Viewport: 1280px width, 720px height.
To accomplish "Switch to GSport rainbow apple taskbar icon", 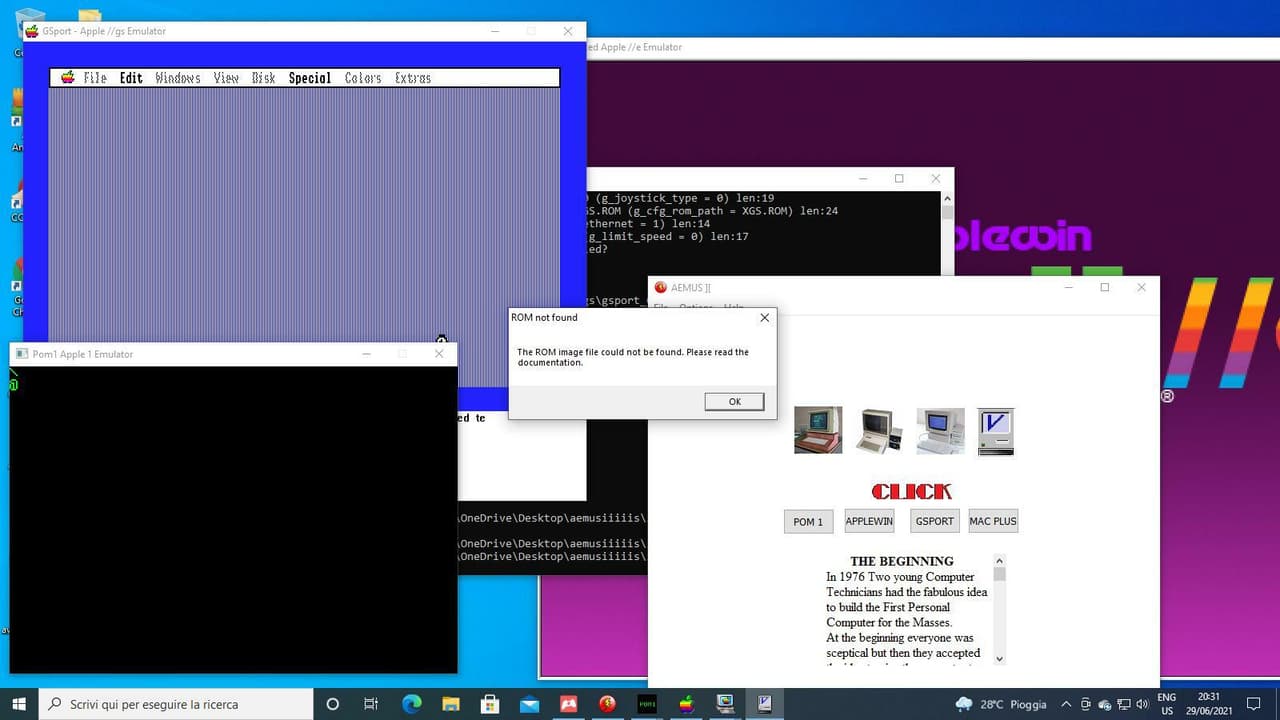I will tap(686, 704).
